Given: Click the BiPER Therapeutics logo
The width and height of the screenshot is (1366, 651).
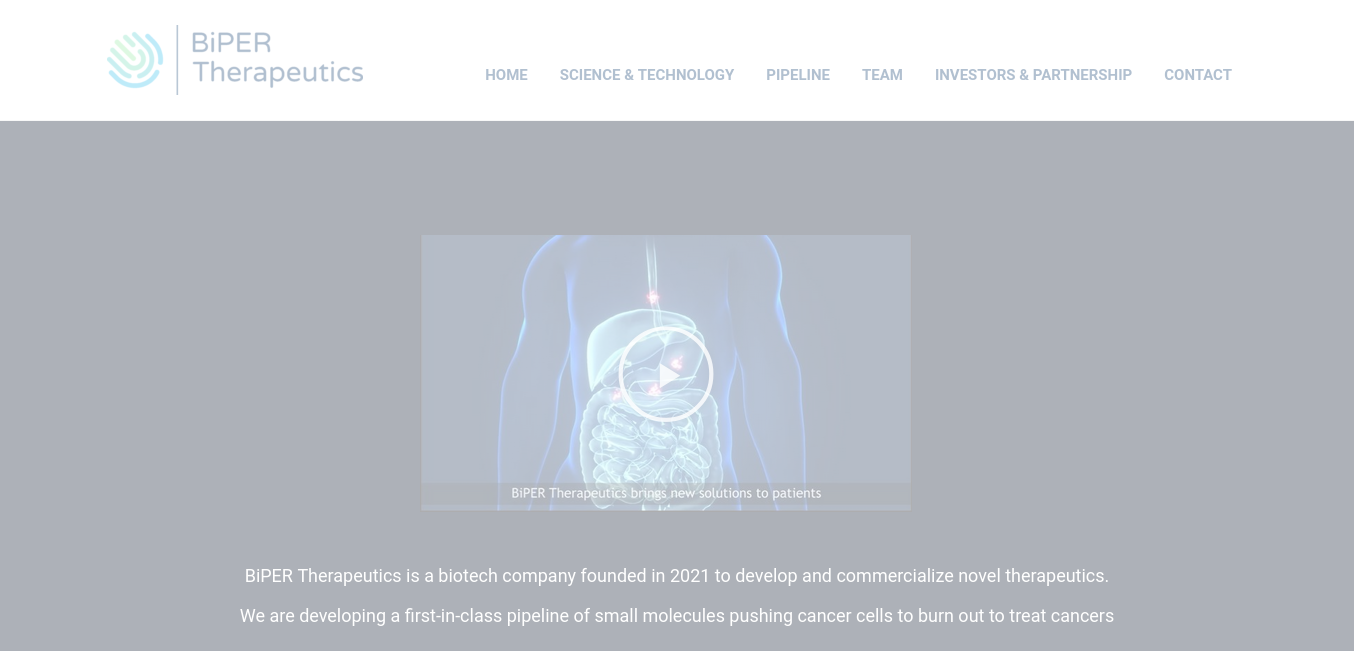Looking at the screenshot, I should click(x=235, y=60).
